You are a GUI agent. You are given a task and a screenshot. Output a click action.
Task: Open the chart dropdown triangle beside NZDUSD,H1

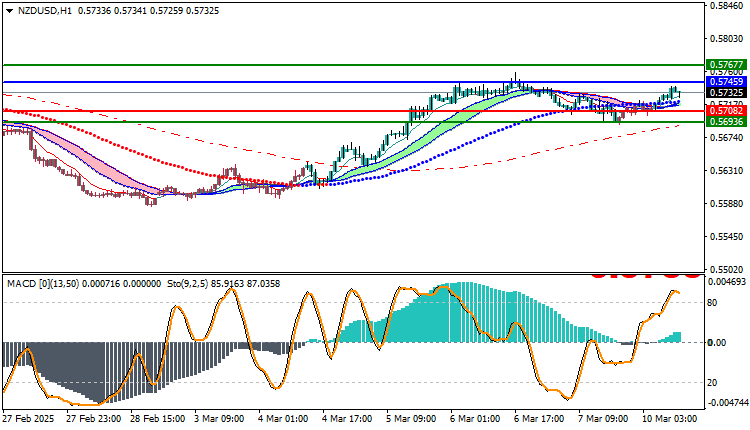point(10,11)
